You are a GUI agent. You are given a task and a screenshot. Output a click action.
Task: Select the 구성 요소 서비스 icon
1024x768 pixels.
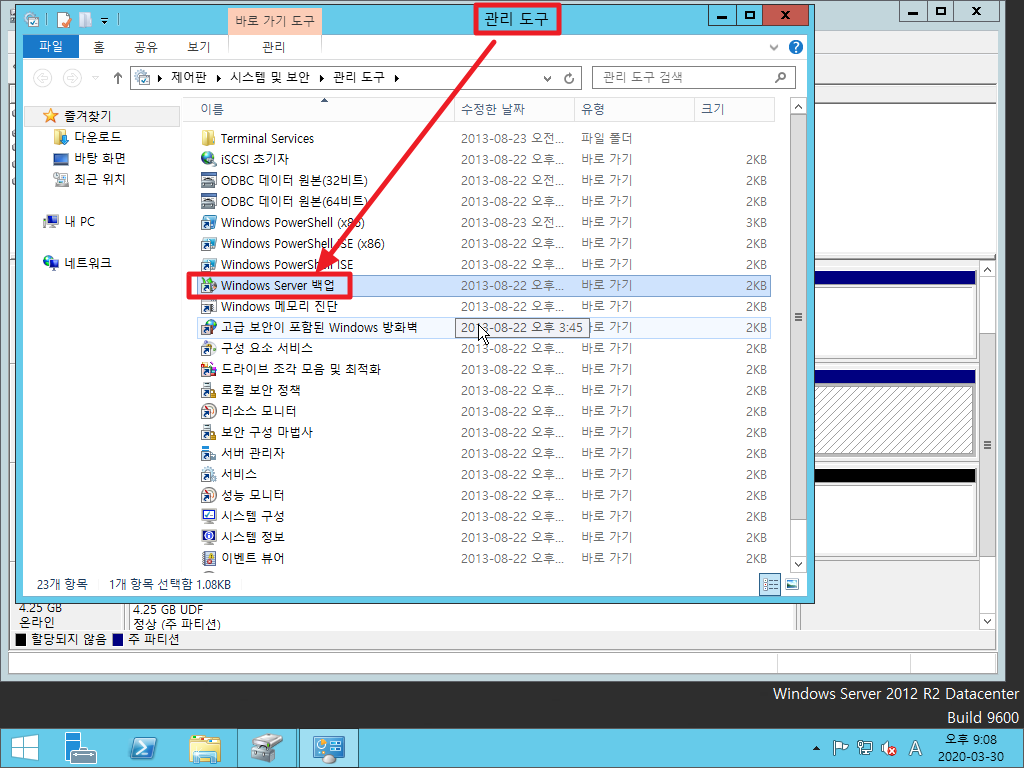[208, 348]
